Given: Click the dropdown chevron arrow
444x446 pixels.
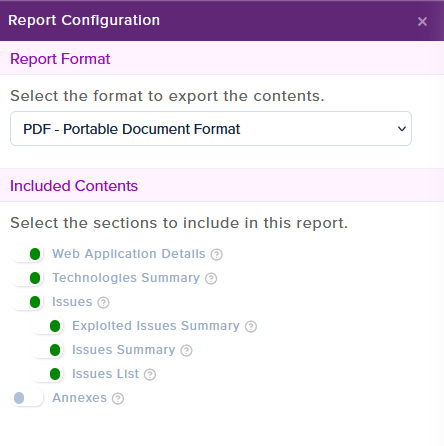Looking at the screenshot, I should pyautogui.click(x=402, y=129).
